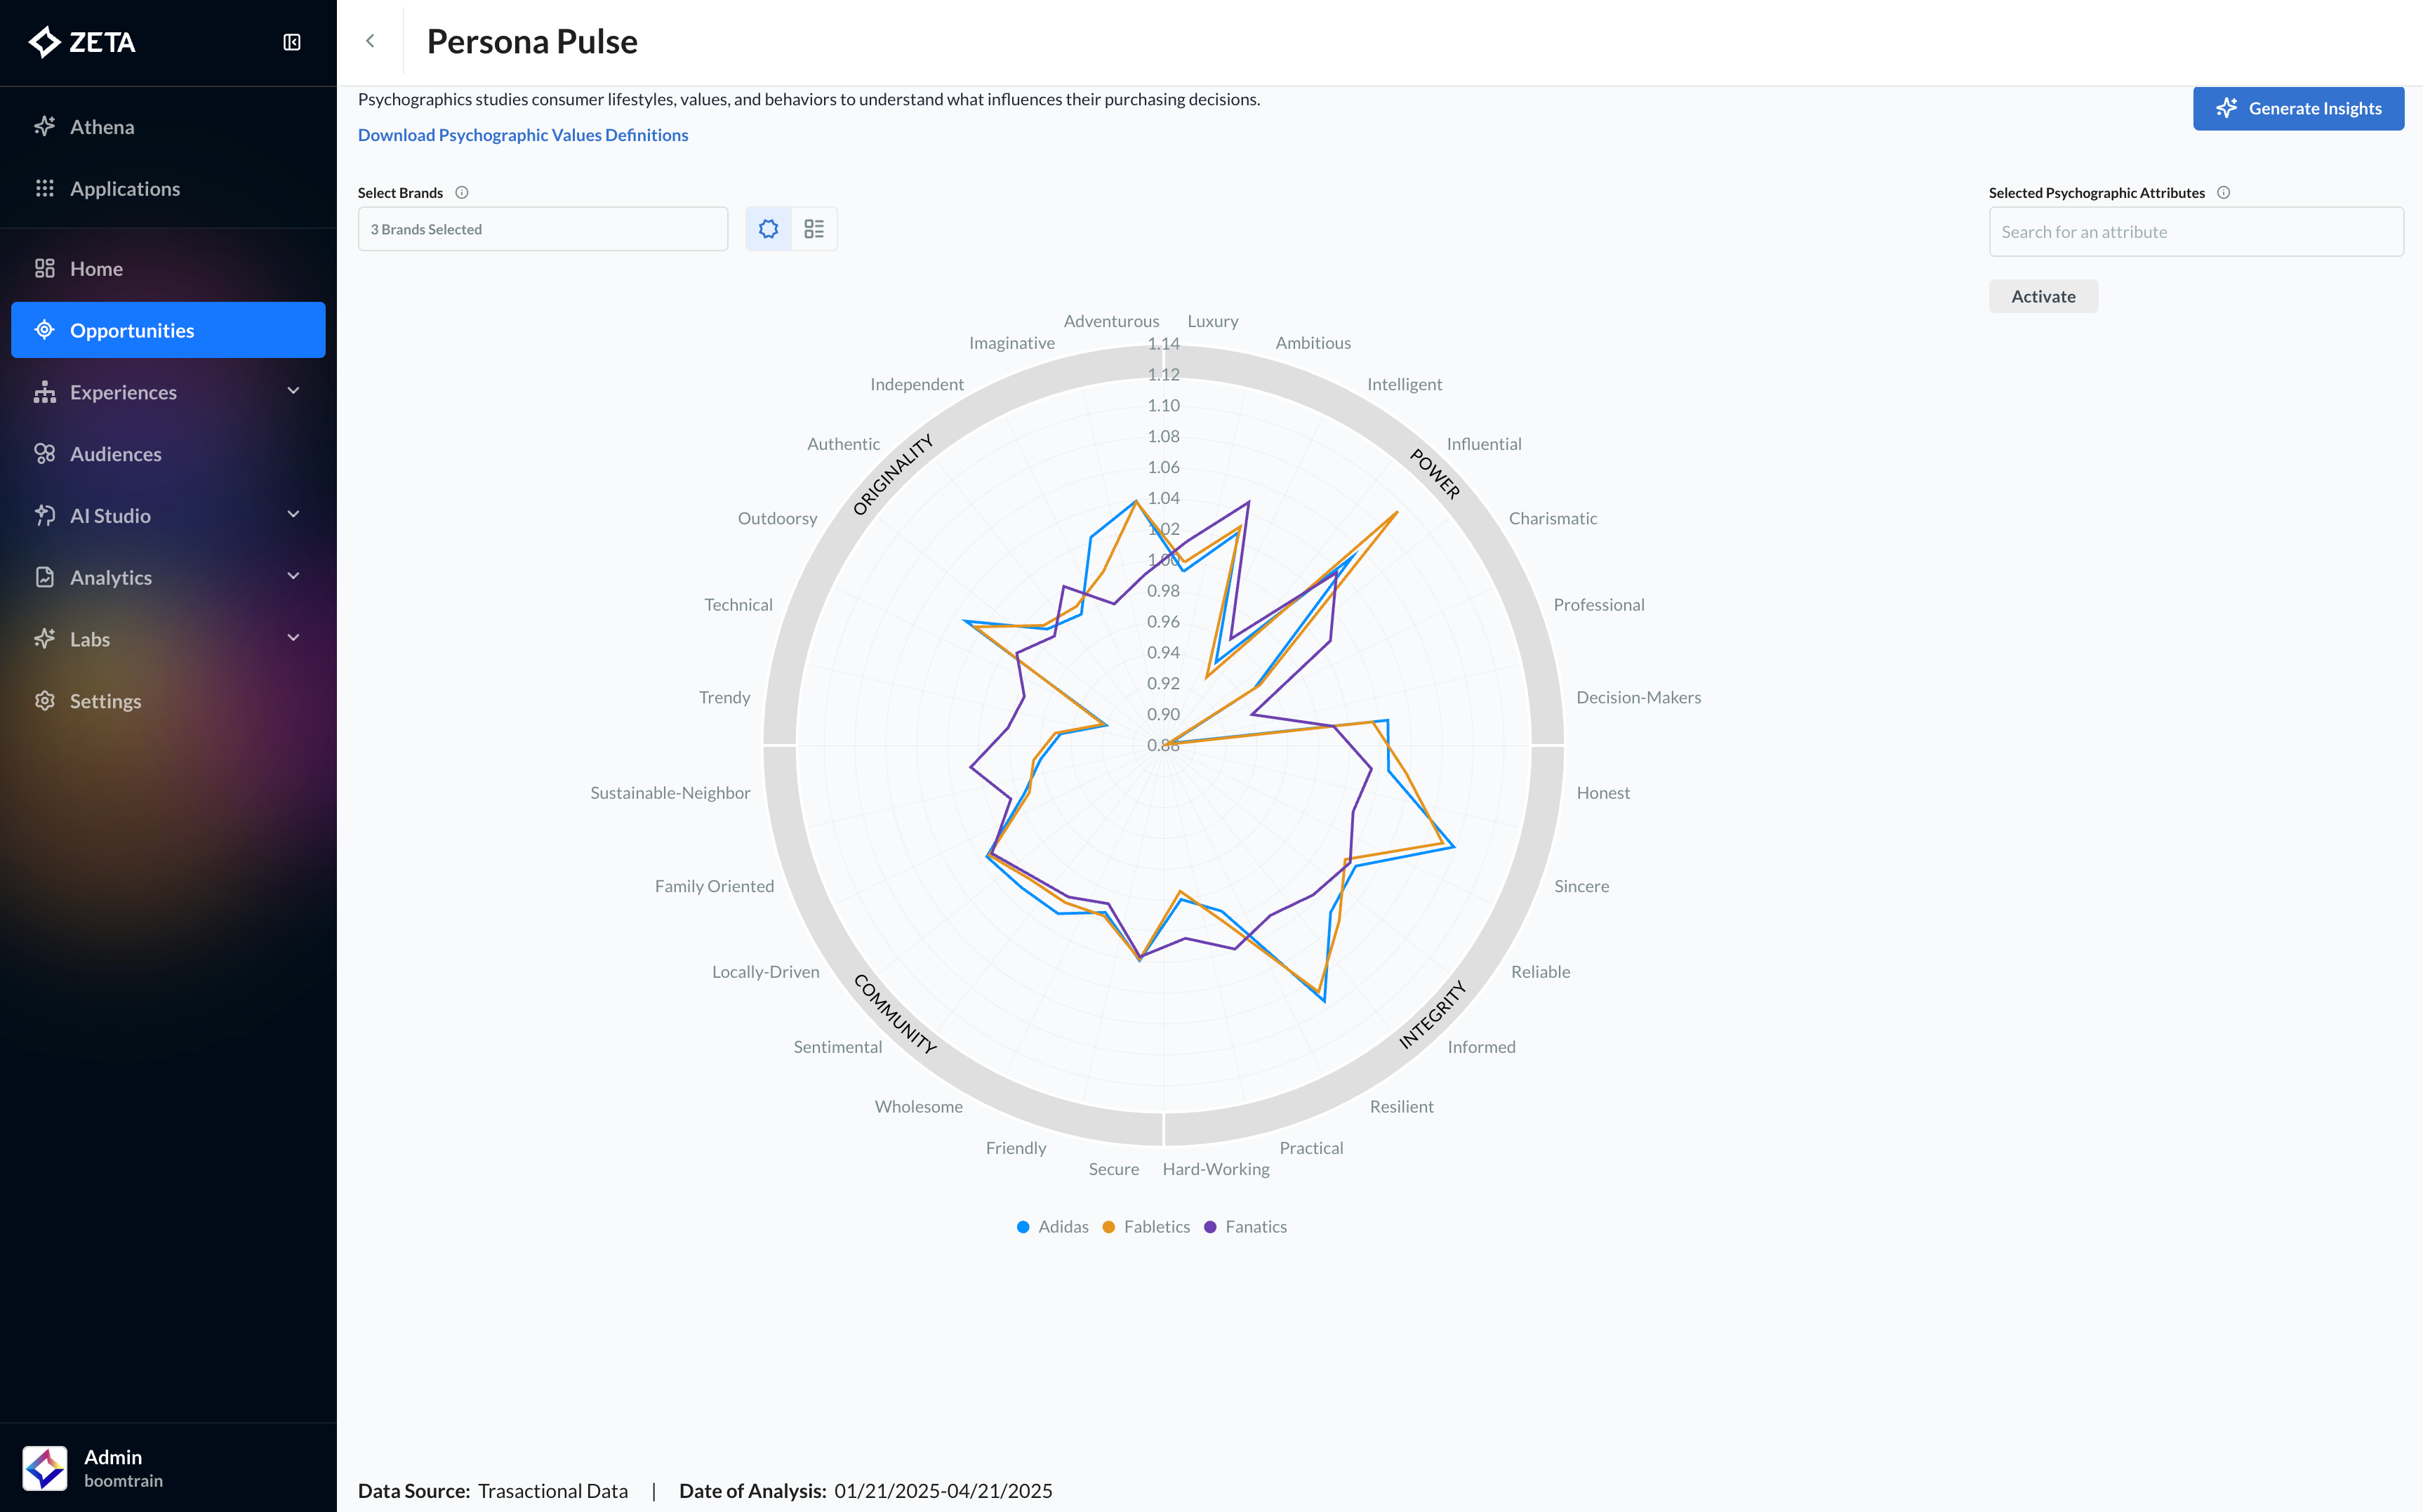The image size is (2423, 1512).
Task: Open the Admin boomtrain account
Action: point(168,1468)
